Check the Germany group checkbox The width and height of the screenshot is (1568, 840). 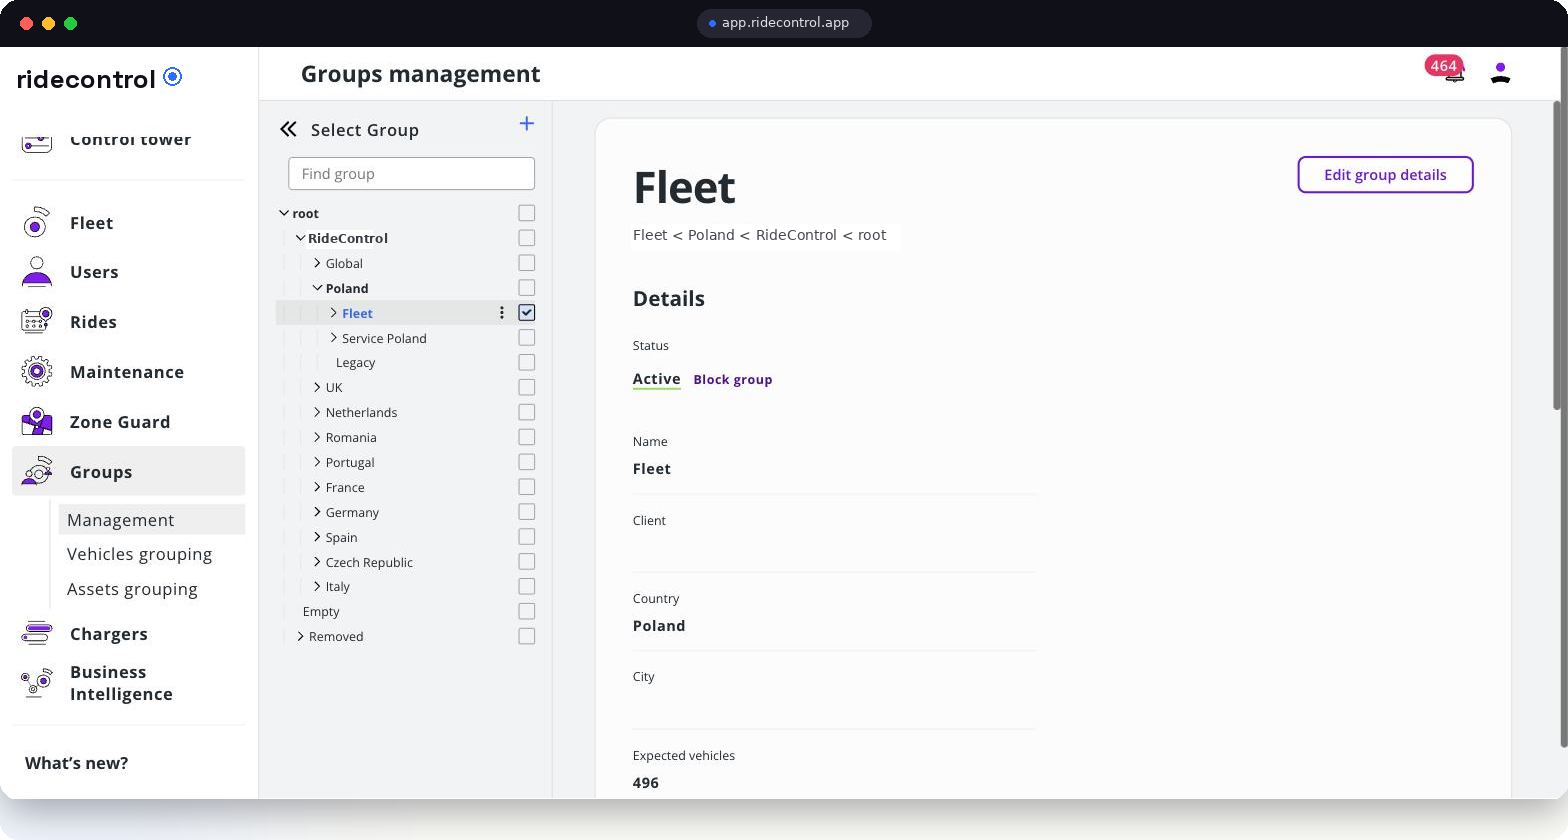pyautogui.click(x=527, y=512)
